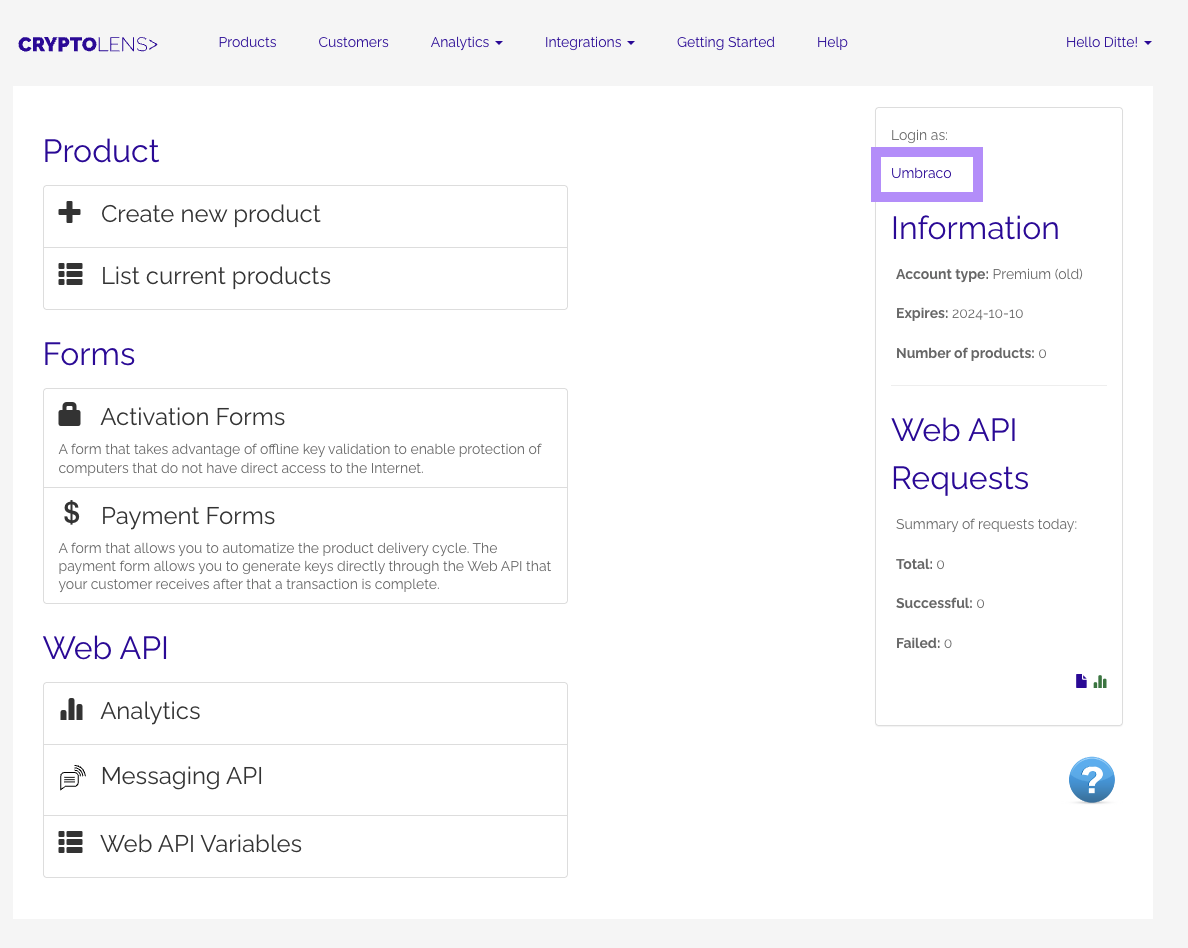This screenshot has height=948, width=1188.
Task: Click the Messaging API speech bubble icon
Action: click(72, 778)
